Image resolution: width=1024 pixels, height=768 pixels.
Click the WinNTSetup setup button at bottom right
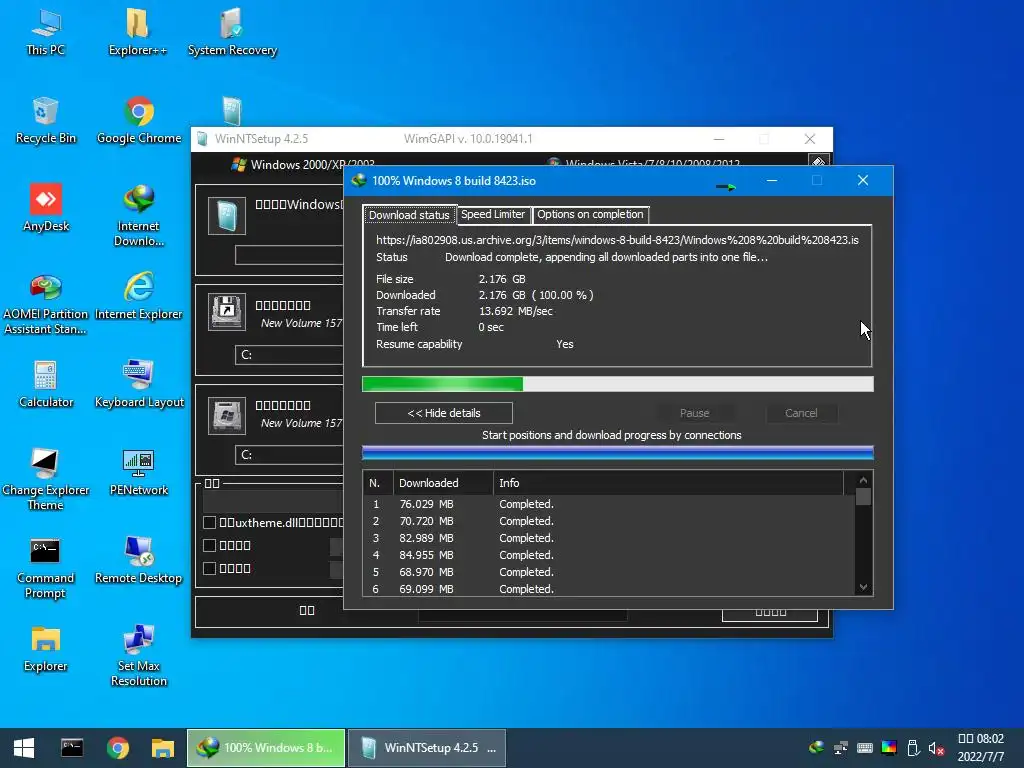[x=770, y=615]
